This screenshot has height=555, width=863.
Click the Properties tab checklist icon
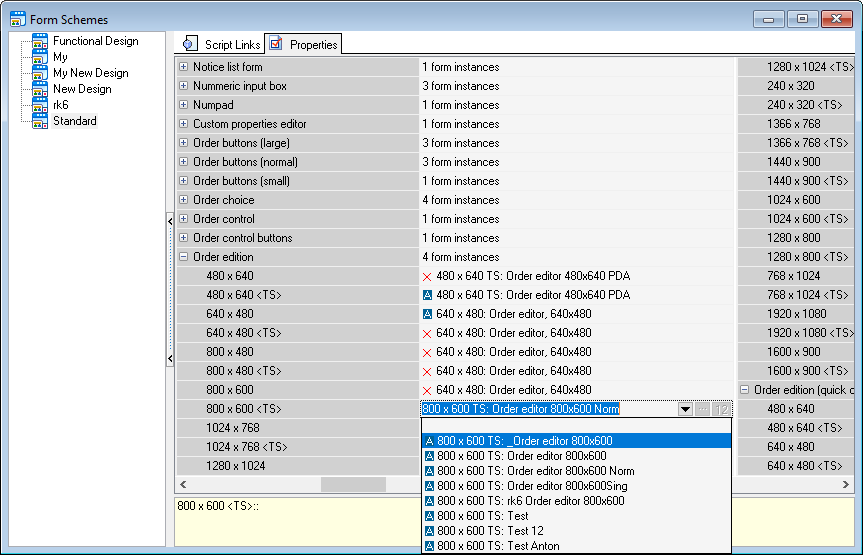pos(276,43)
